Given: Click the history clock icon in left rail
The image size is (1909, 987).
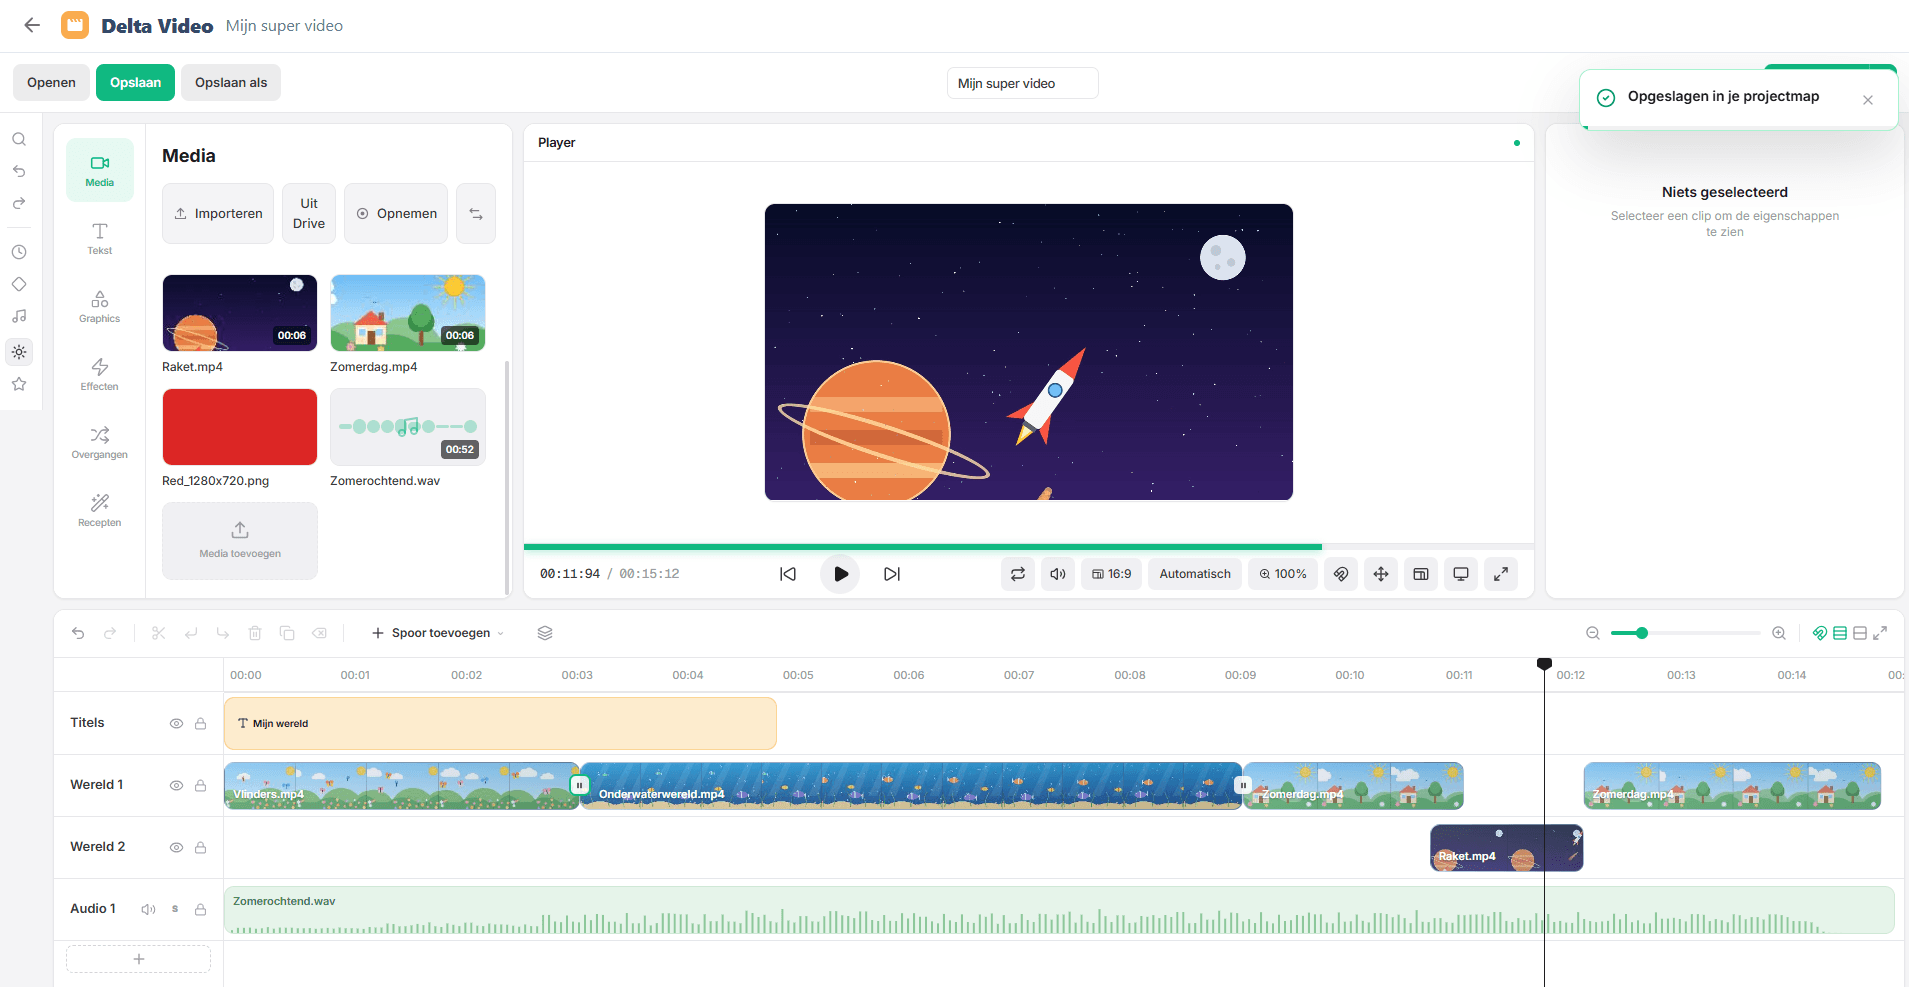Looking at the screenshot, I should [19, 252].
